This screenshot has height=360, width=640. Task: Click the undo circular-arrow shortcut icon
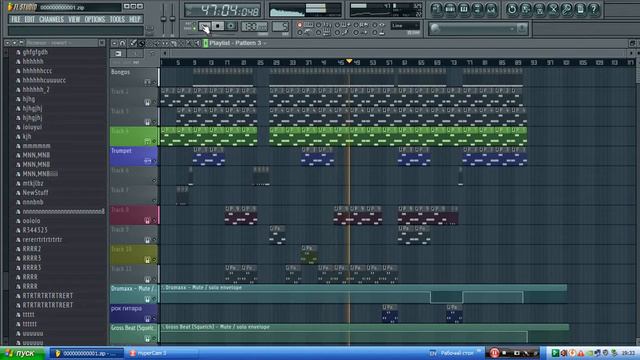511,9
